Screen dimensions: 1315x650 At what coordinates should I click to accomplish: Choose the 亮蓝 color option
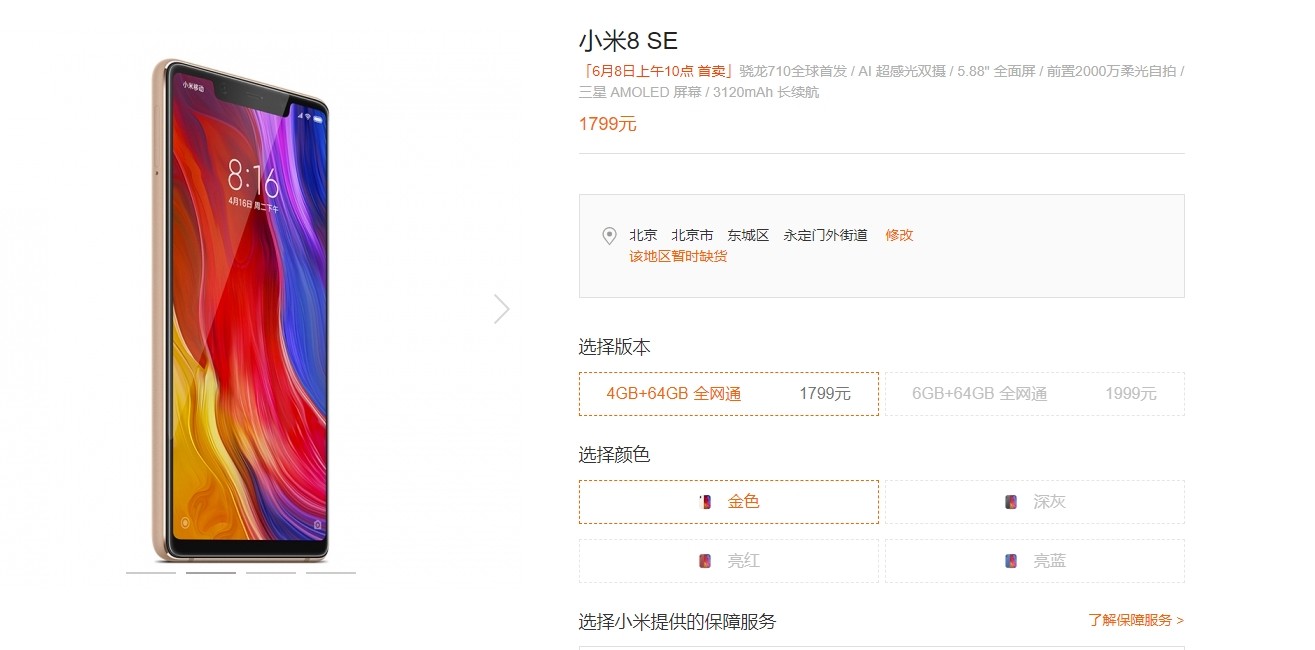(x=1035, y=561)
